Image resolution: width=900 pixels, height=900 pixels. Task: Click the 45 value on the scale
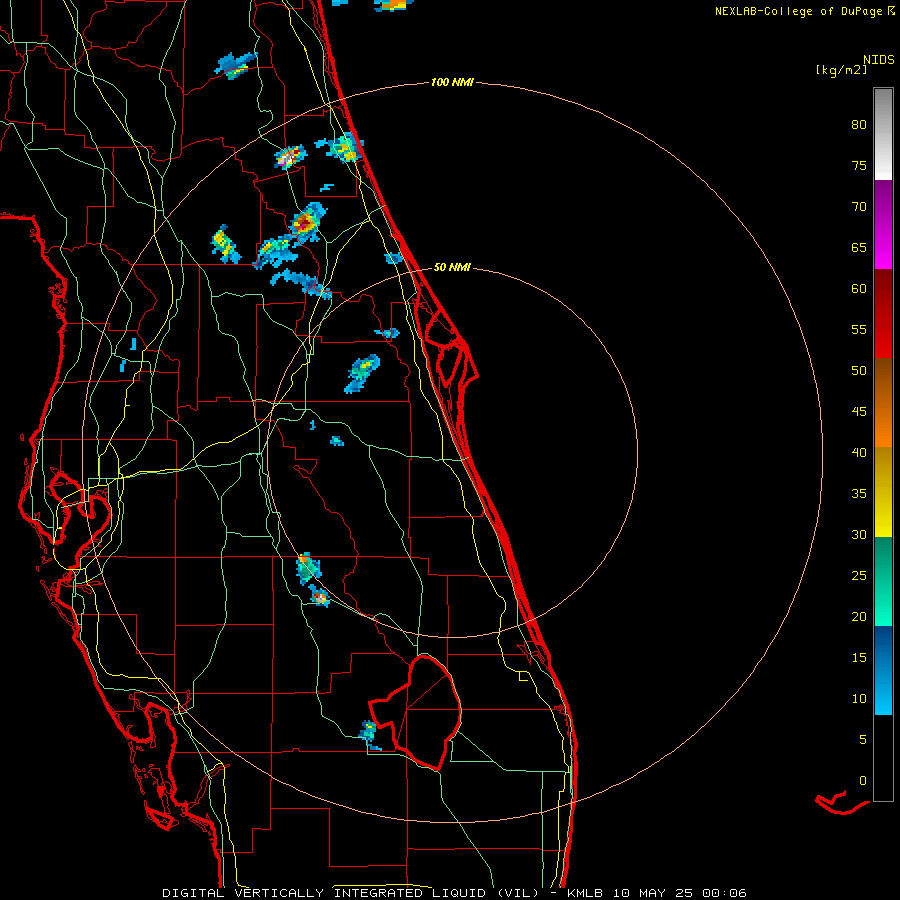[859, 412]
